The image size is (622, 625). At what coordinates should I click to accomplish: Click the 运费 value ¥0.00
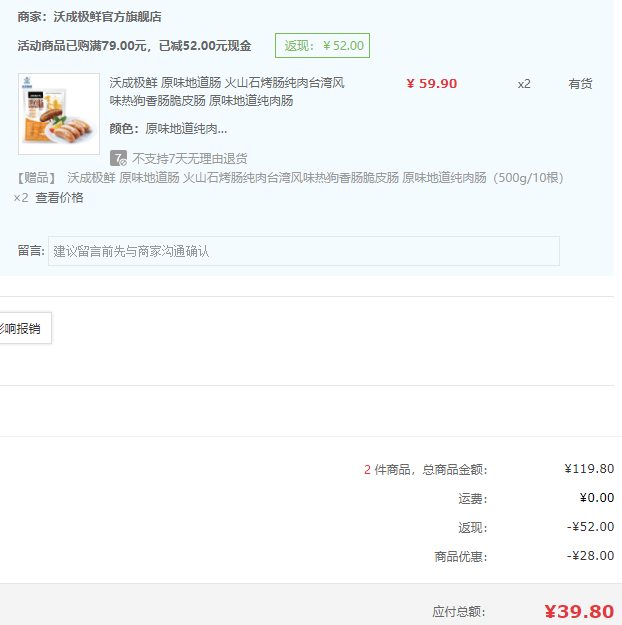pyautogui.click(x=596, y=498)
